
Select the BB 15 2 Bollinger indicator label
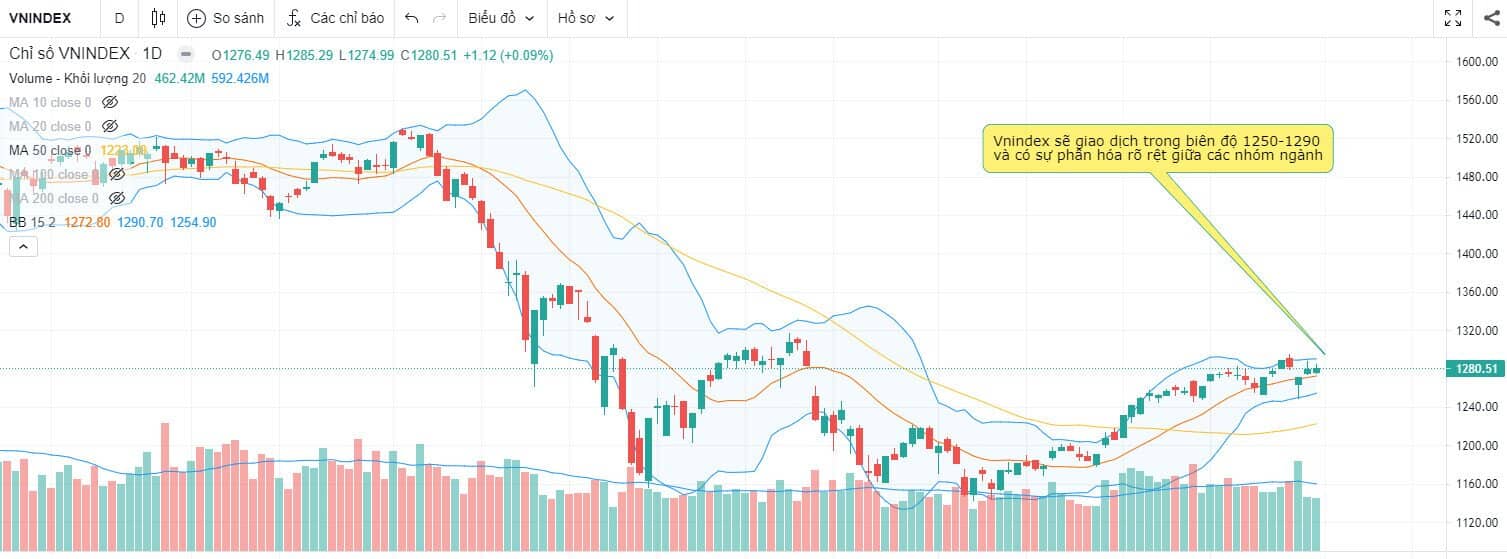click(x=33, y=223)
